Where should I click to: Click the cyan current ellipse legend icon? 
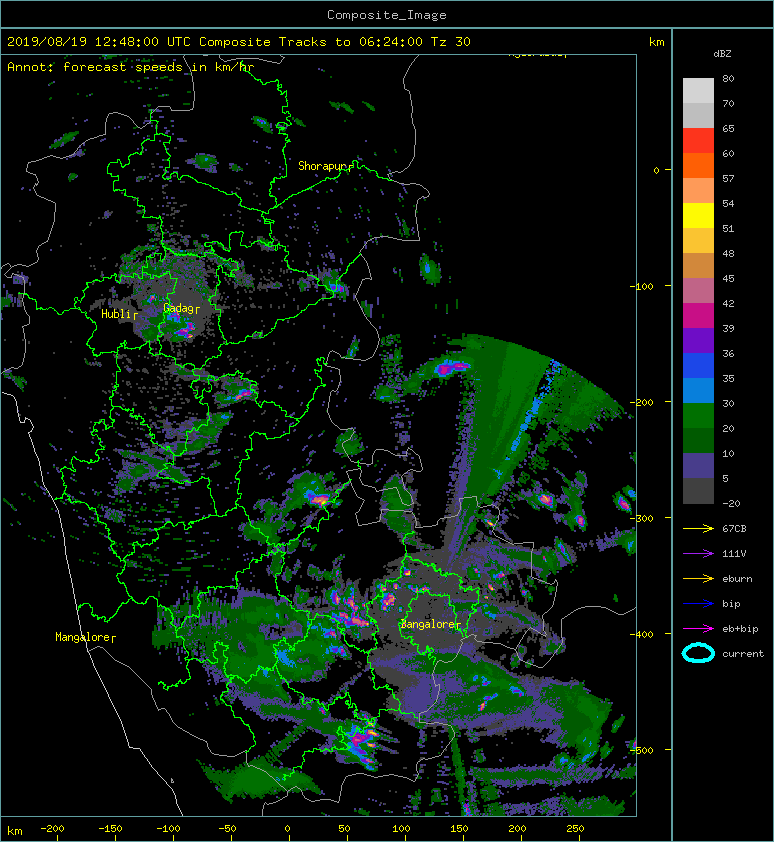(x=698, y=653)
